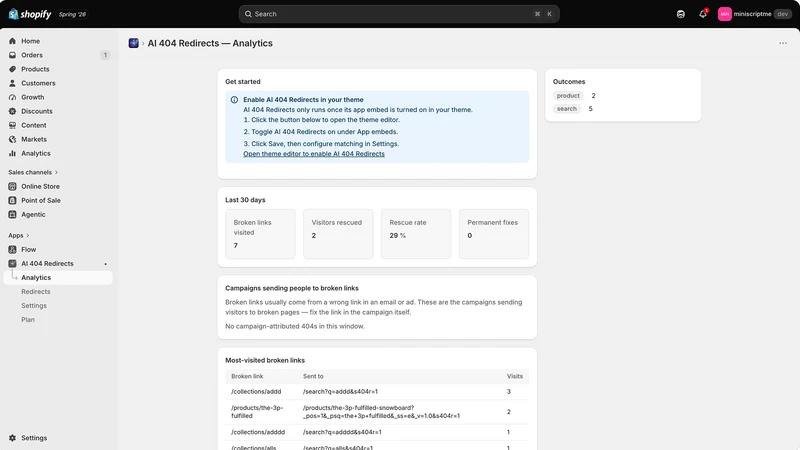This screenshot has width=800, height=450.
Task: Expand the Apps section chevron
Action: [28, 236]
